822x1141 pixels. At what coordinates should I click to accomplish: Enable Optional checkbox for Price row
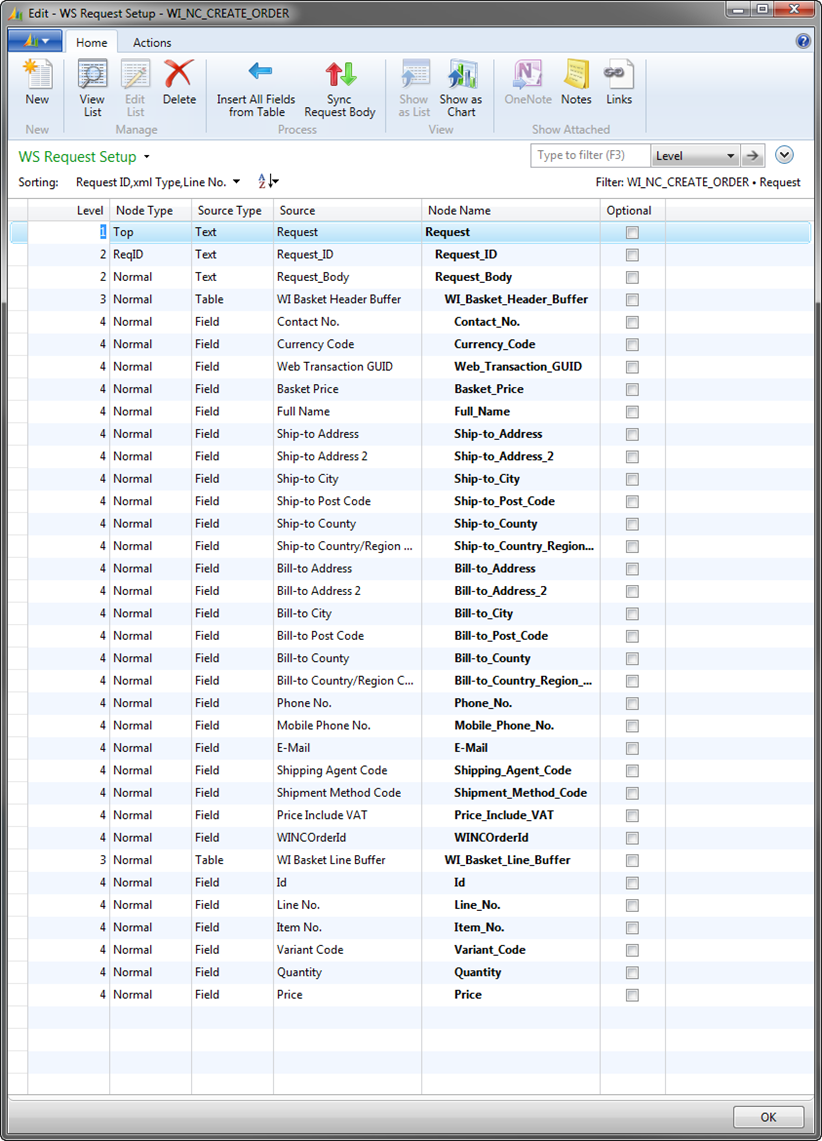[632, 995]
